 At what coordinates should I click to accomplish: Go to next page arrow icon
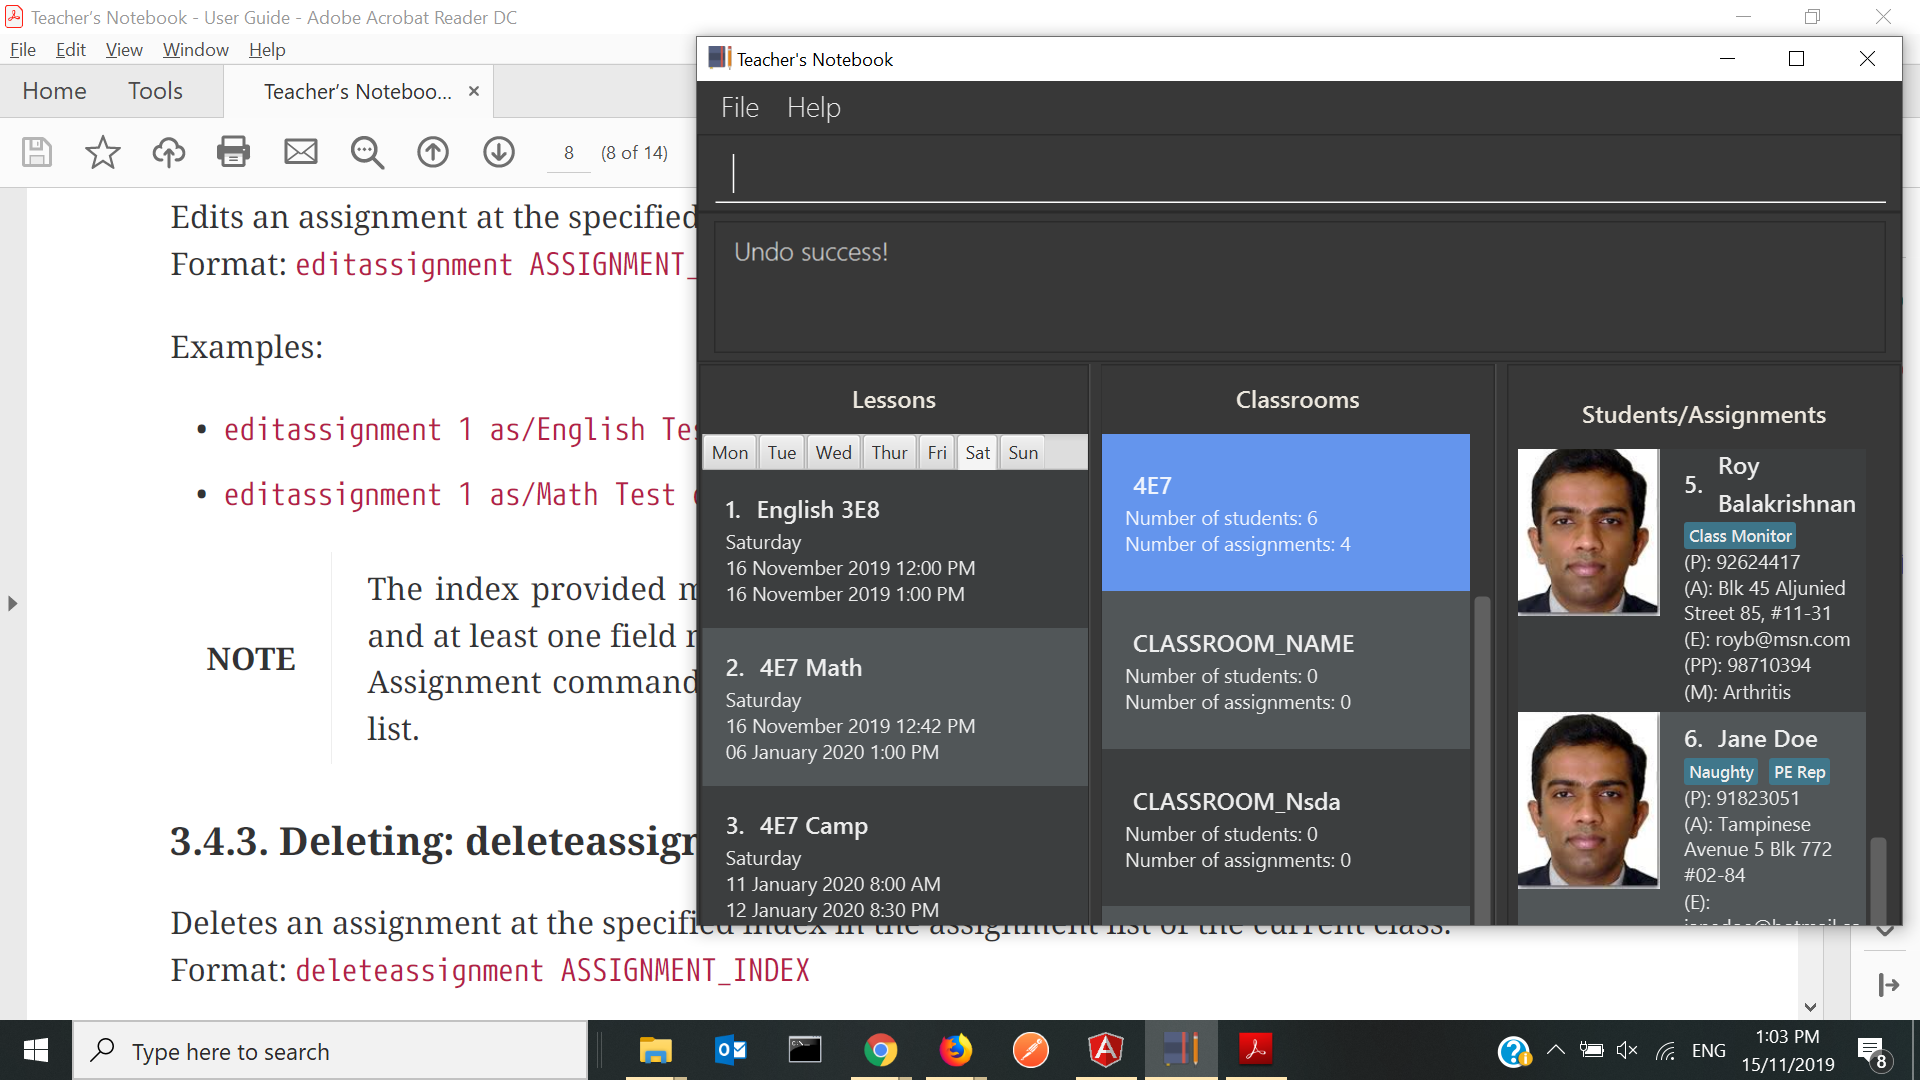[x=499, y=152]
